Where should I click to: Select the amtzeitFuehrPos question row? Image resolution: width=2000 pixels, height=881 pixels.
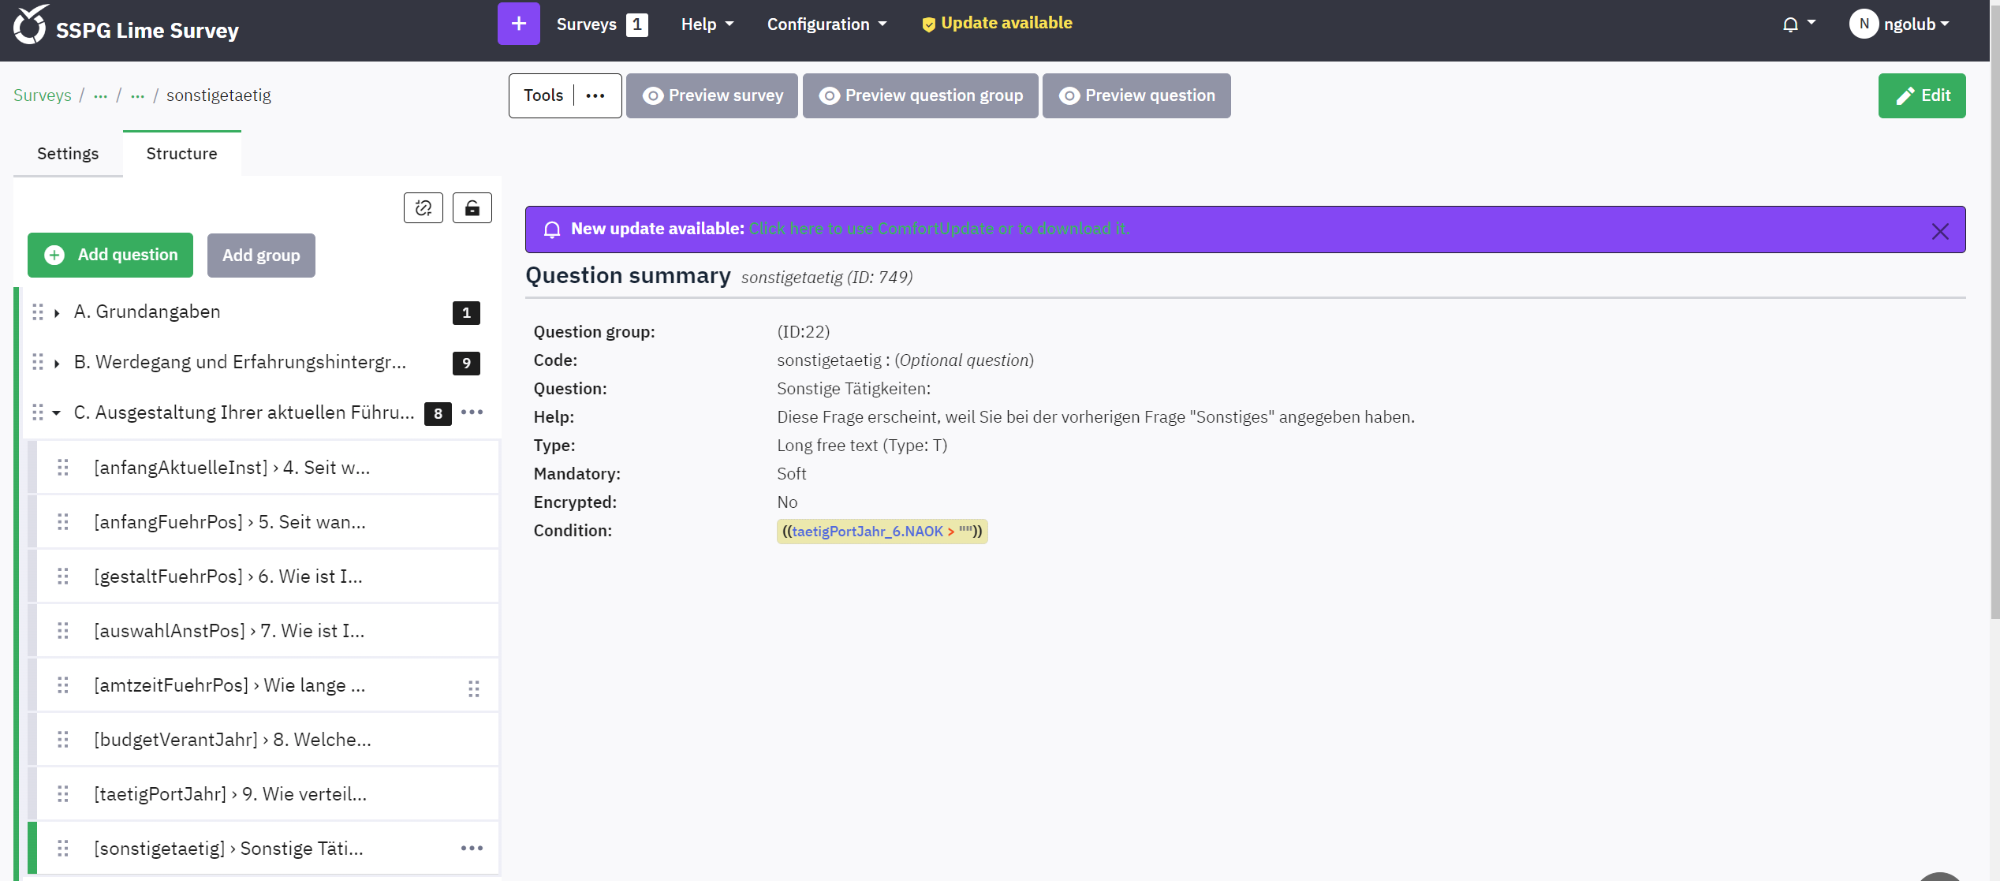click(267, 685)
